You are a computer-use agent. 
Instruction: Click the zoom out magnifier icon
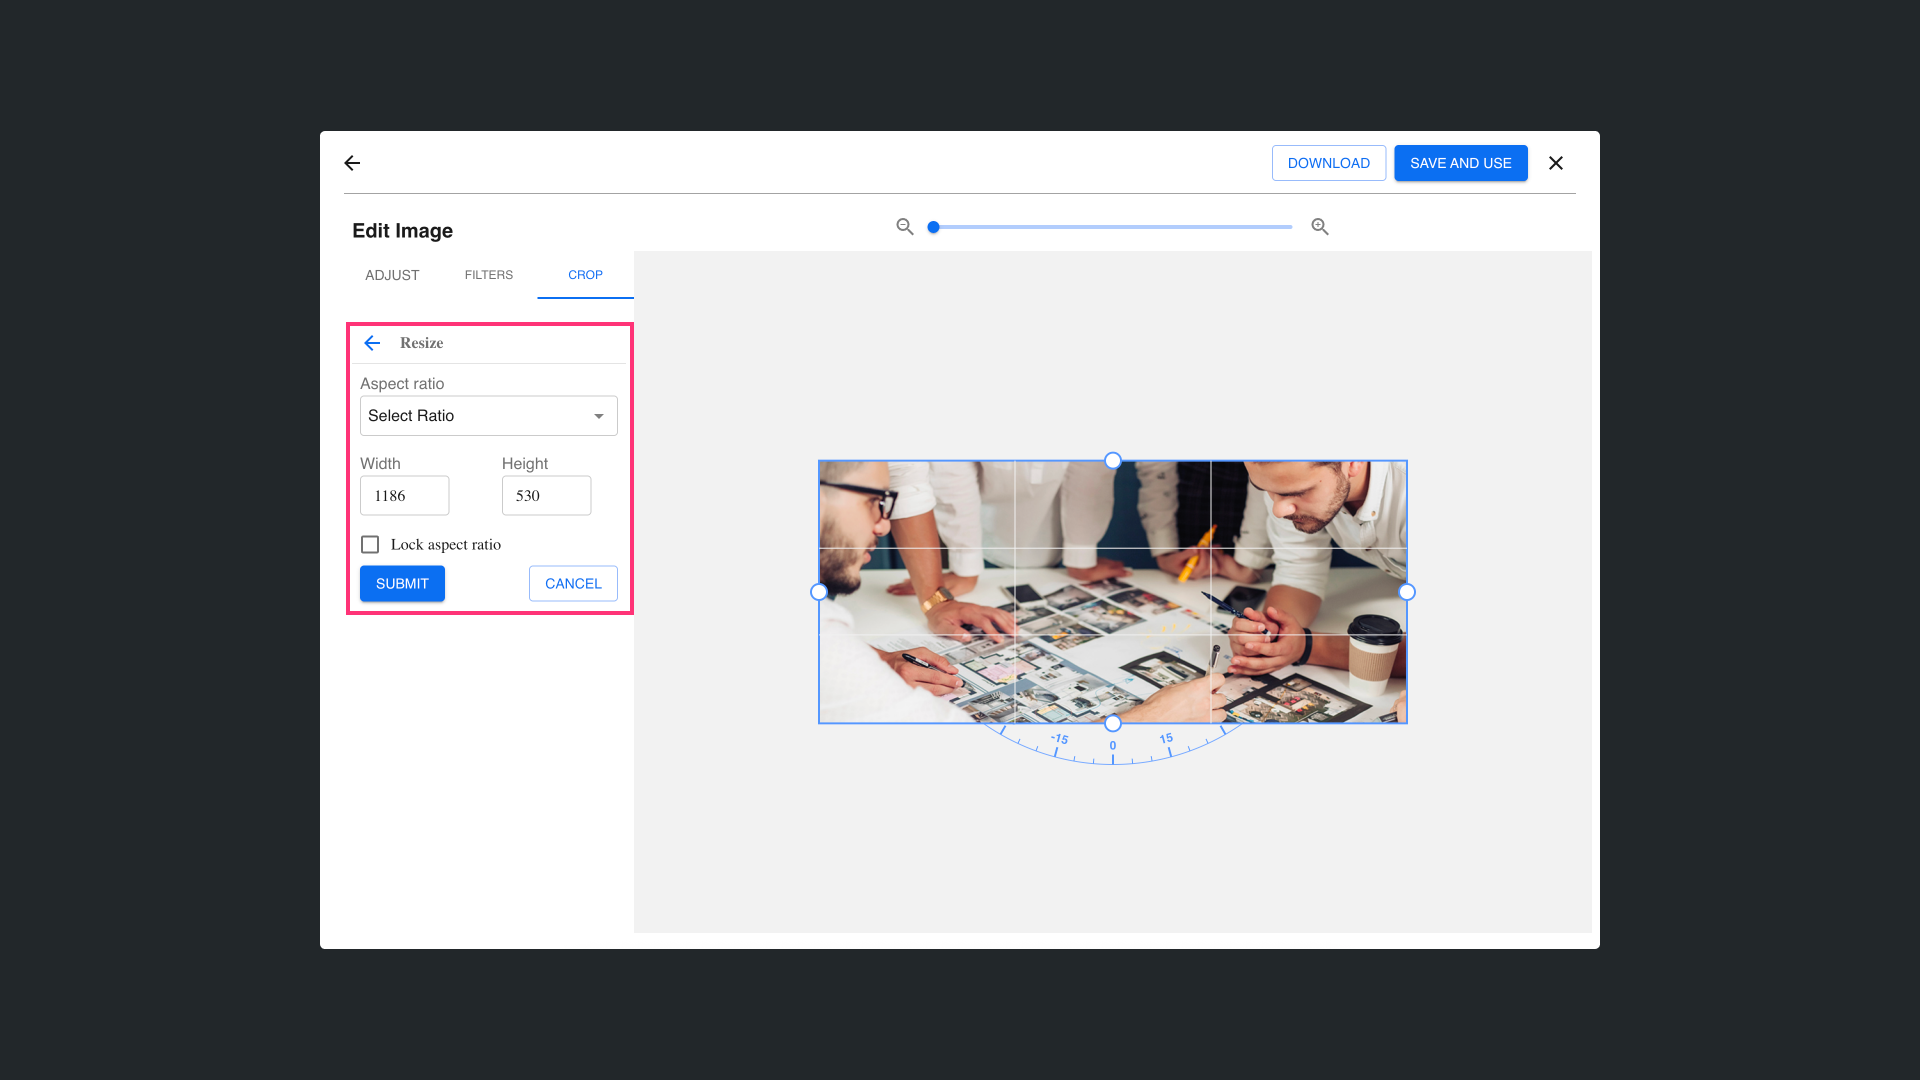click(904, 227)
